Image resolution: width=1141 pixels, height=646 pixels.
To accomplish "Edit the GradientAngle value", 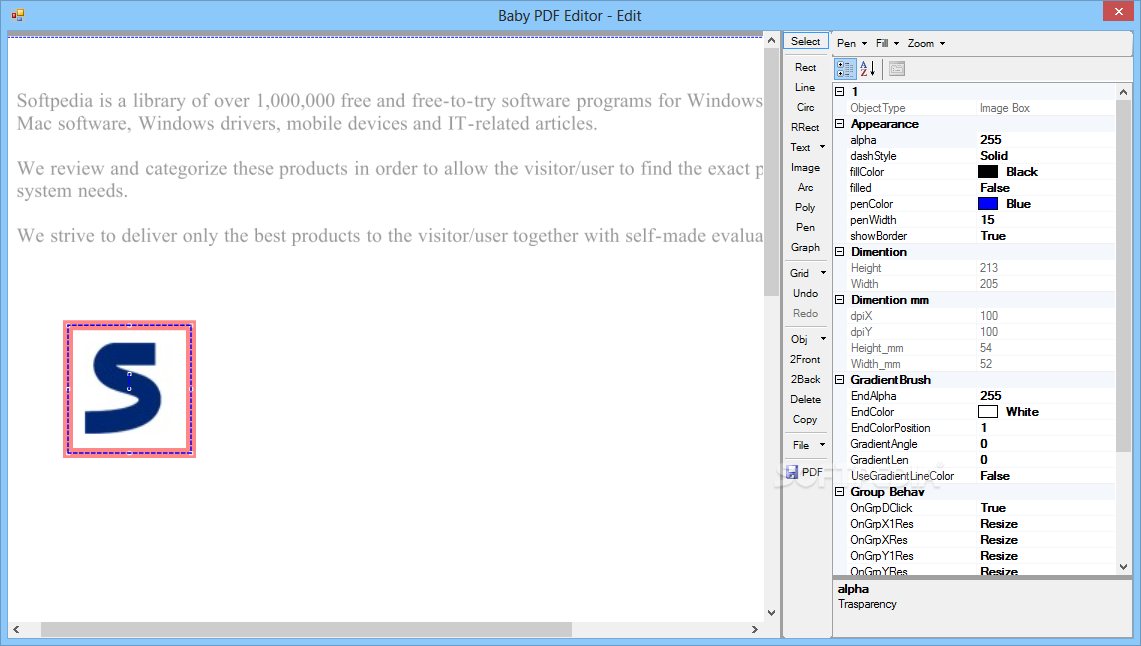I will pyautogui.click(x=984, y=444).
